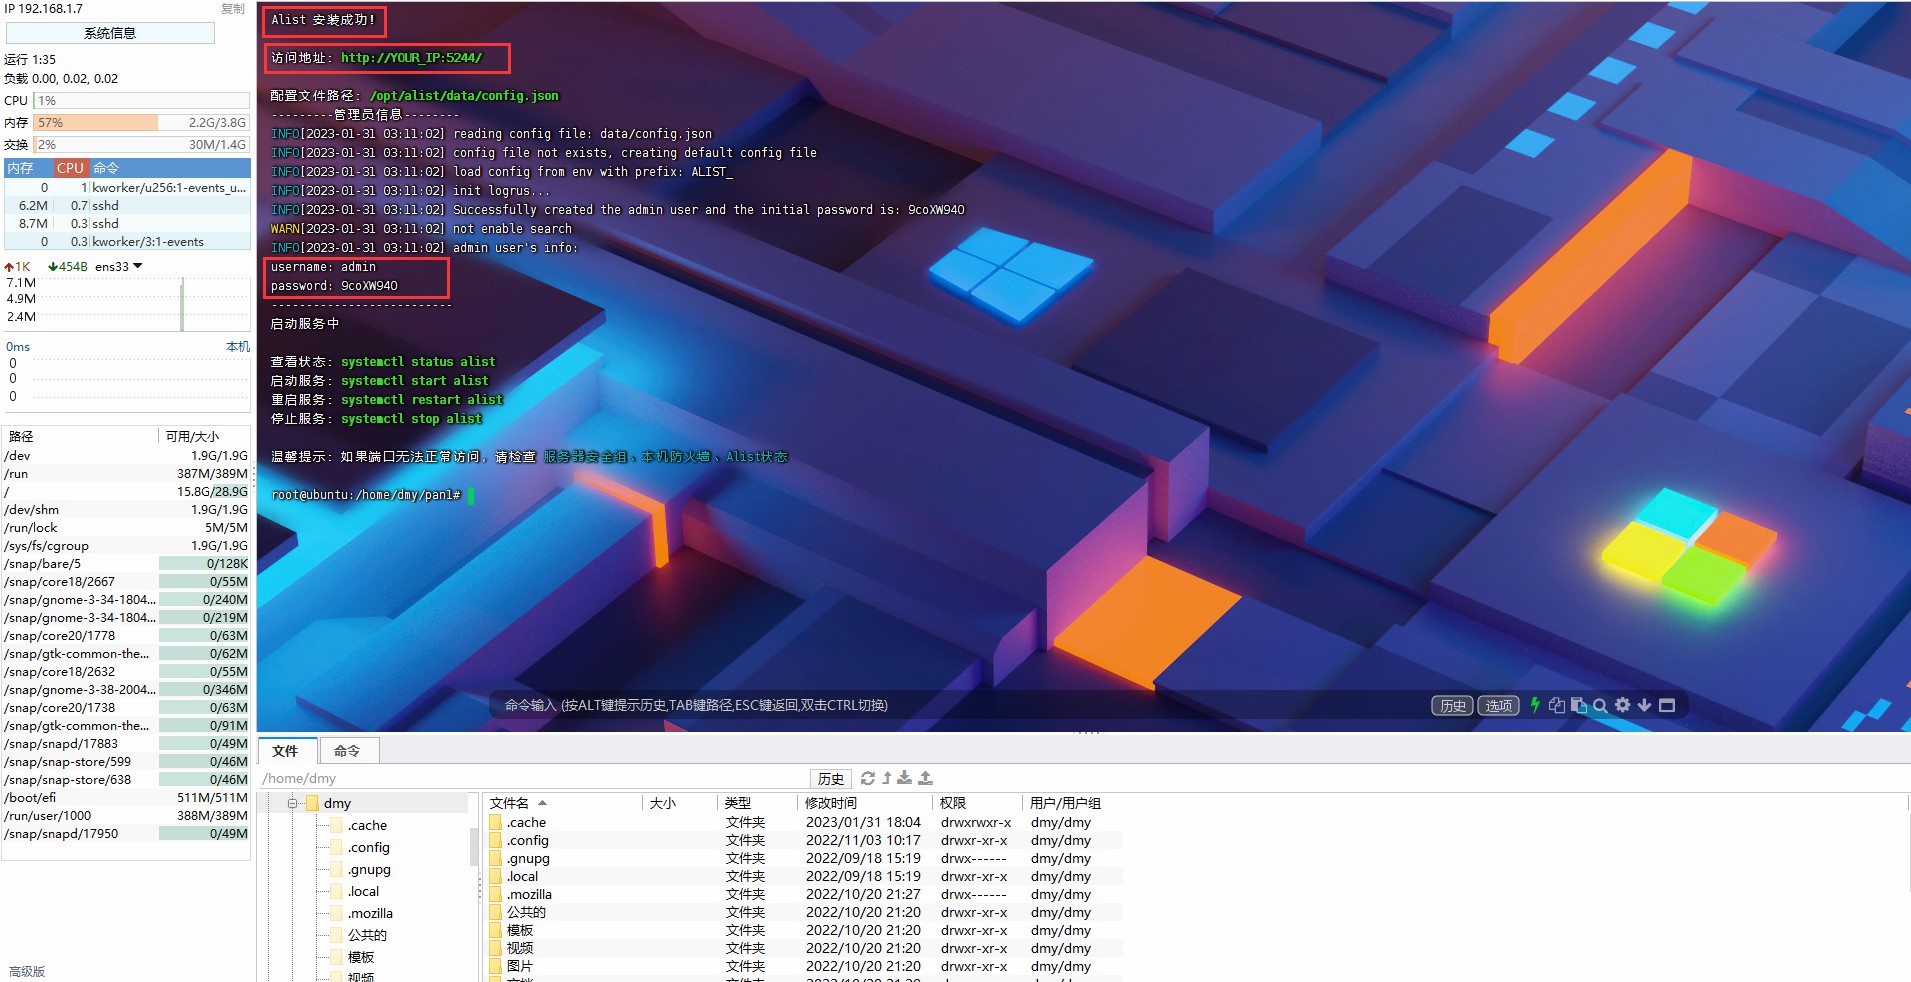The image size is (1911, 982).
Task: Select .config in the folder tree
Action: click(x=369, y=847)
